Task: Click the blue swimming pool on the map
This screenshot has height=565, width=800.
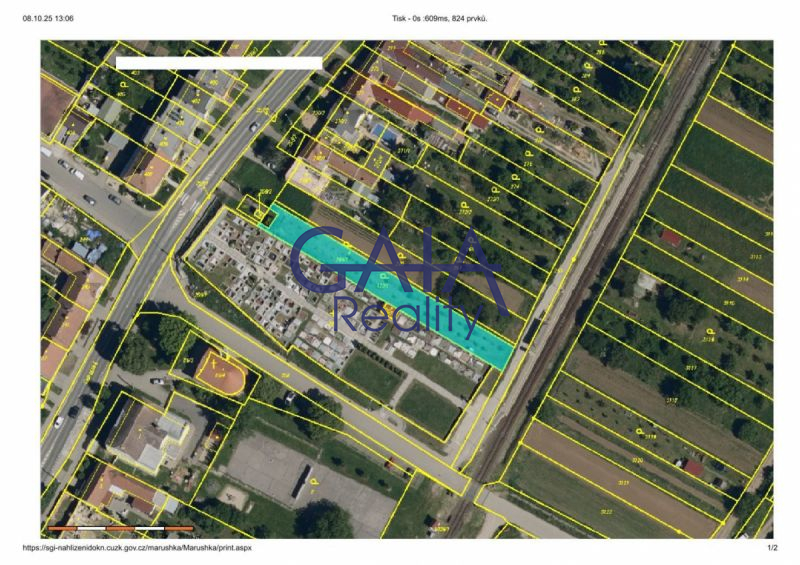Action: 380,131
